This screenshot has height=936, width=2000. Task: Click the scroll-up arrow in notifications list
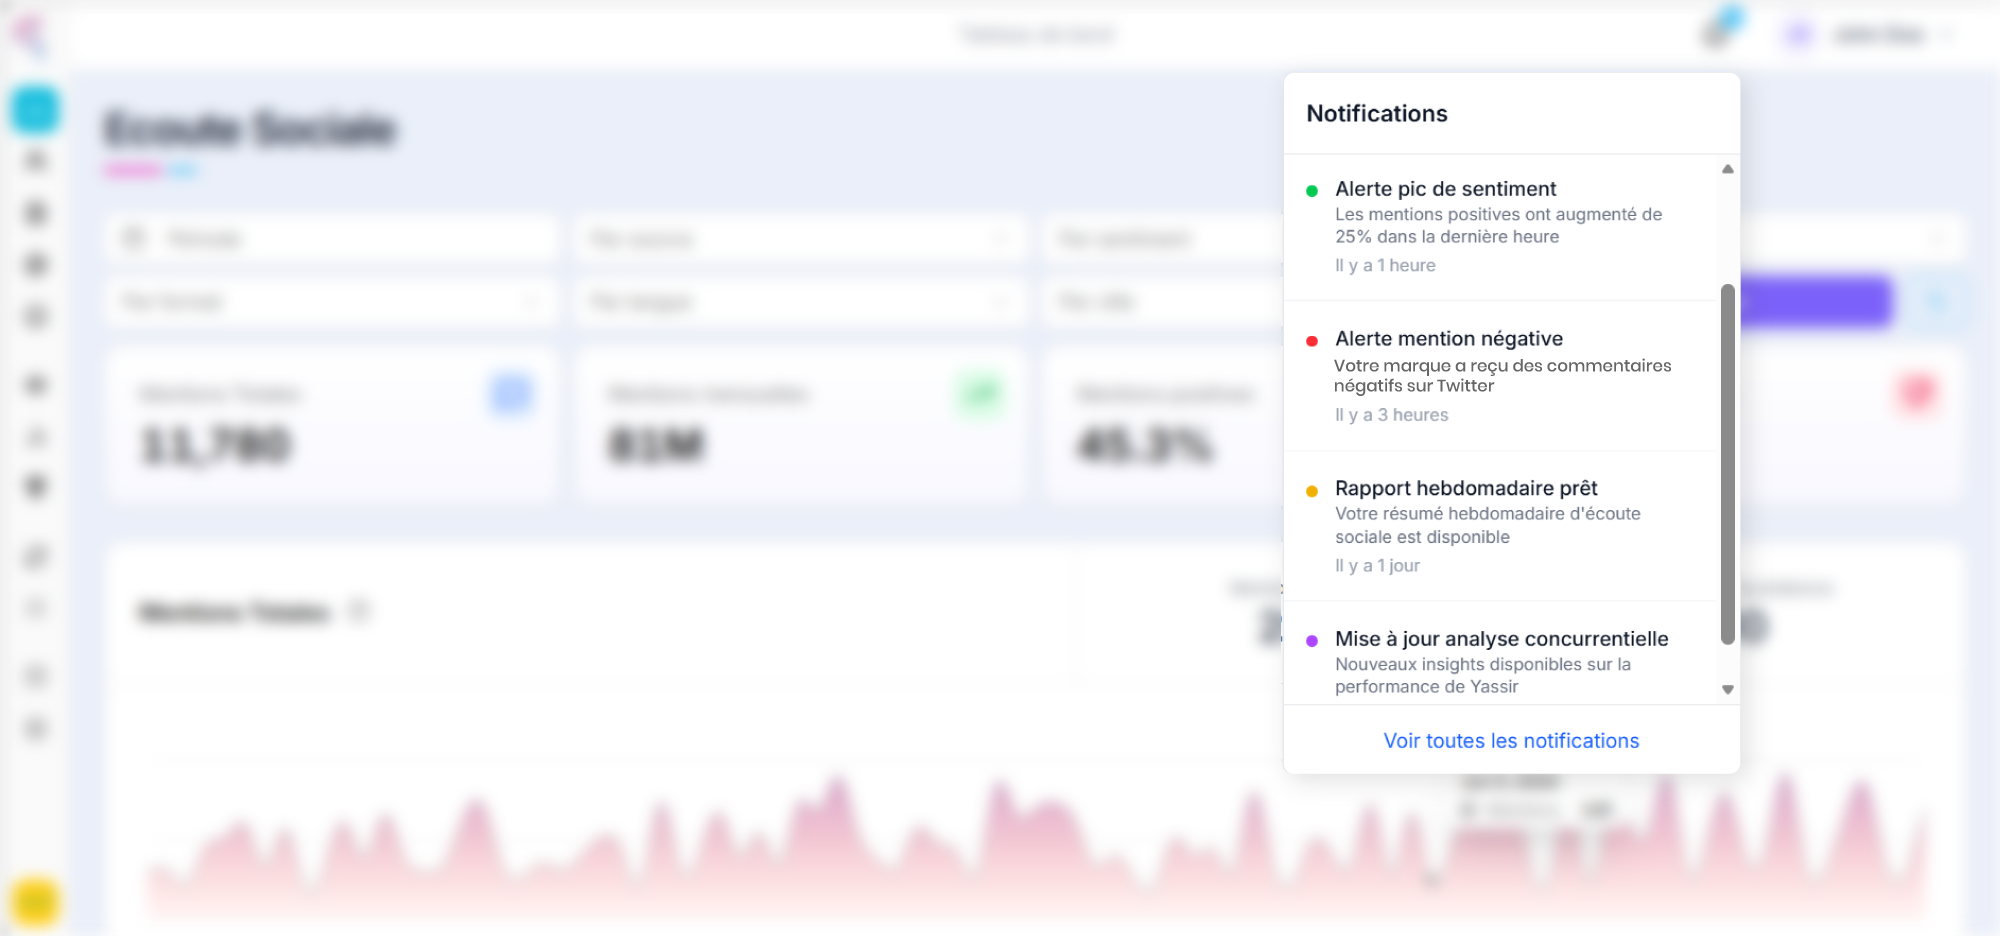1727,169
